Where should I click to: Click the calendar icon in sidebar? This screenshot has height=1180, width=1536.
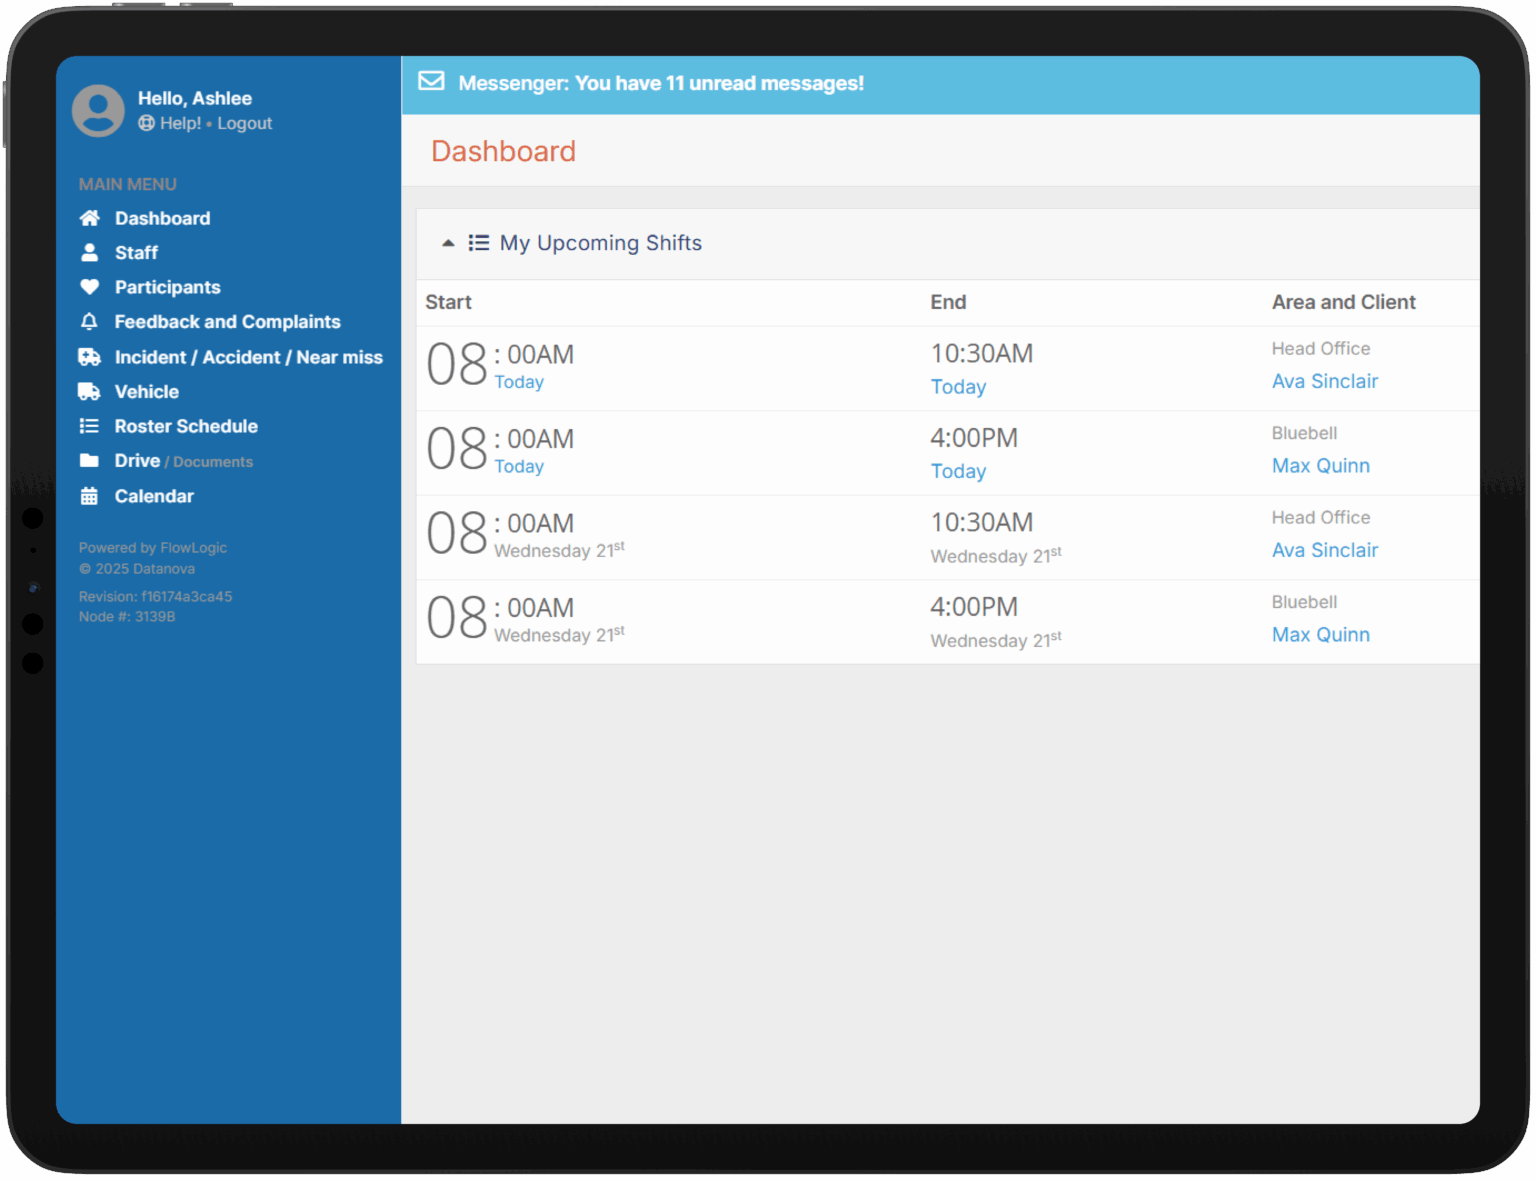pyautogui.click(x=90, y=496)
